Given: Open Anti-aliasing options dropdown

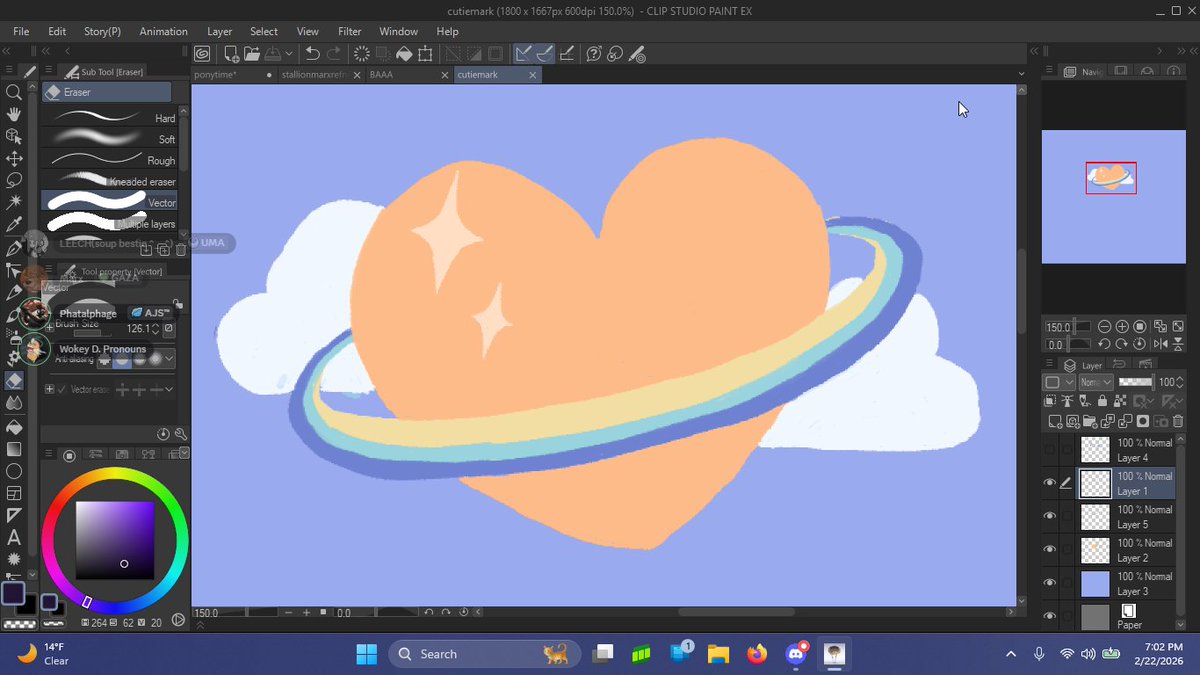Looking at the screenshot, I should tap(170, 358).
